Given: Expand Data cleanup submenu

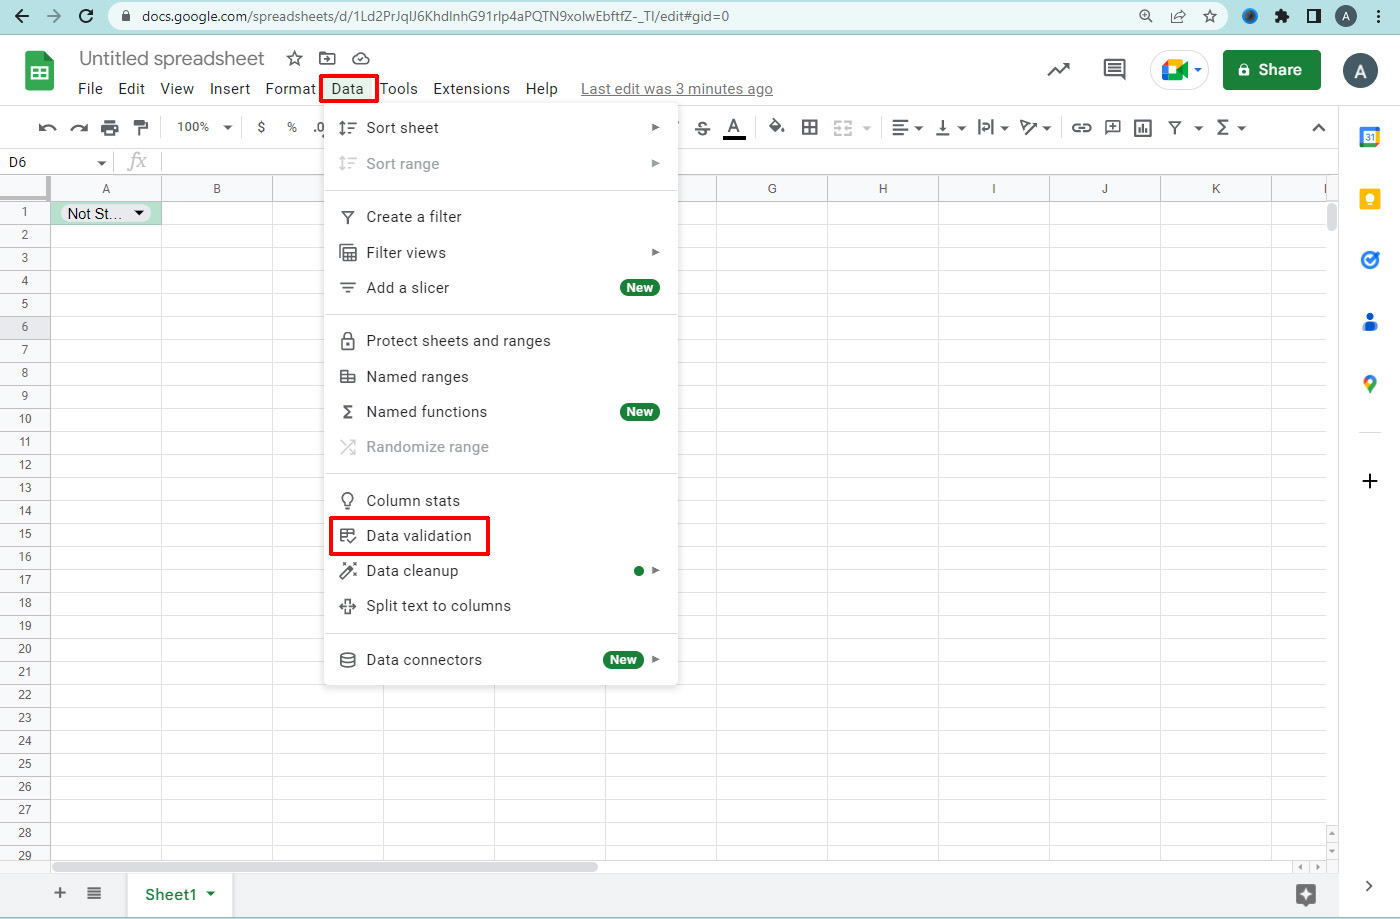Looking at the screenshot, I should (501, 571).
